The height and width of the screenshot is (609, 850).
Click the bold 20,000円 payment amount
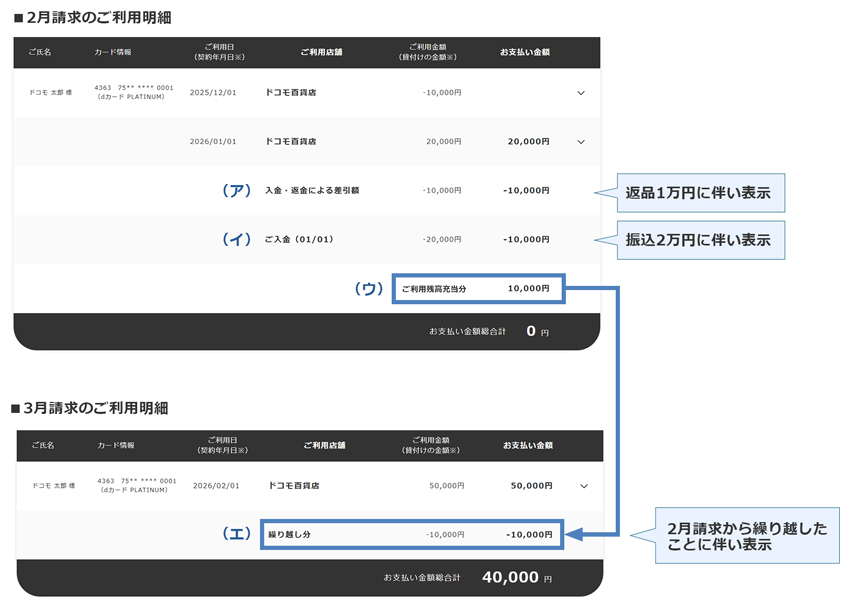pos(529,142)
